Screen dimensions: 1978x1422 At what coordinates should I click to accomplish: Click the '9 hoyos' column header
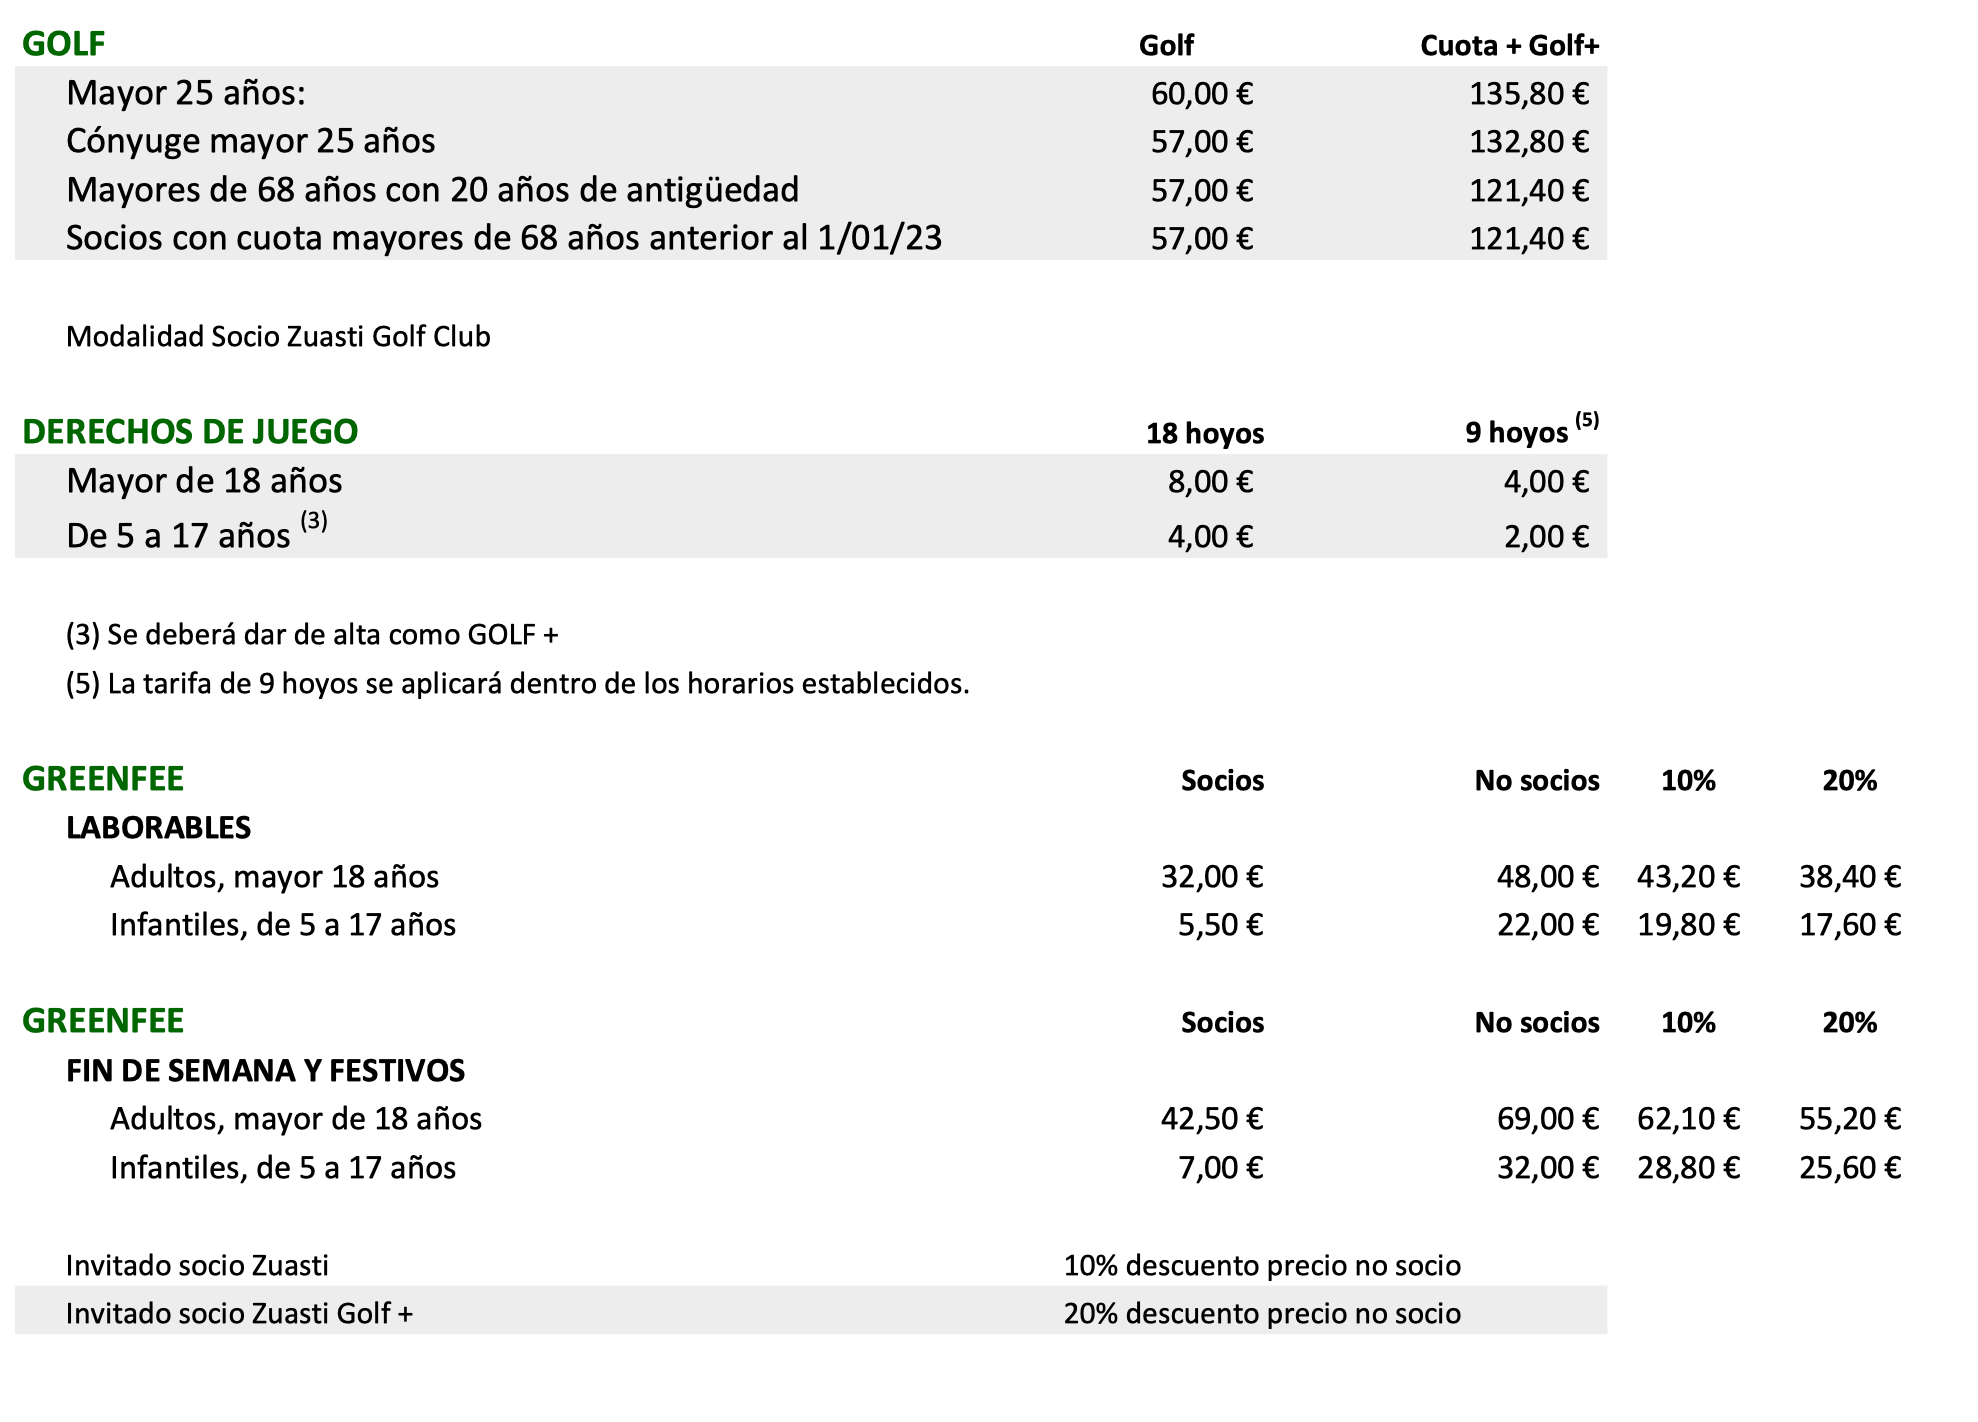pyautogui.click(x=1516, y=433)
